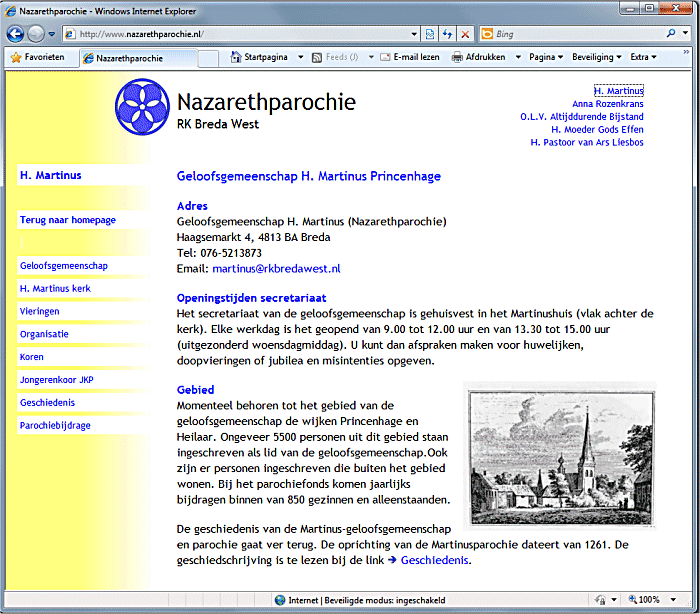
Task: Click the status bar protected mode lock icon
Action: point(600,600)
